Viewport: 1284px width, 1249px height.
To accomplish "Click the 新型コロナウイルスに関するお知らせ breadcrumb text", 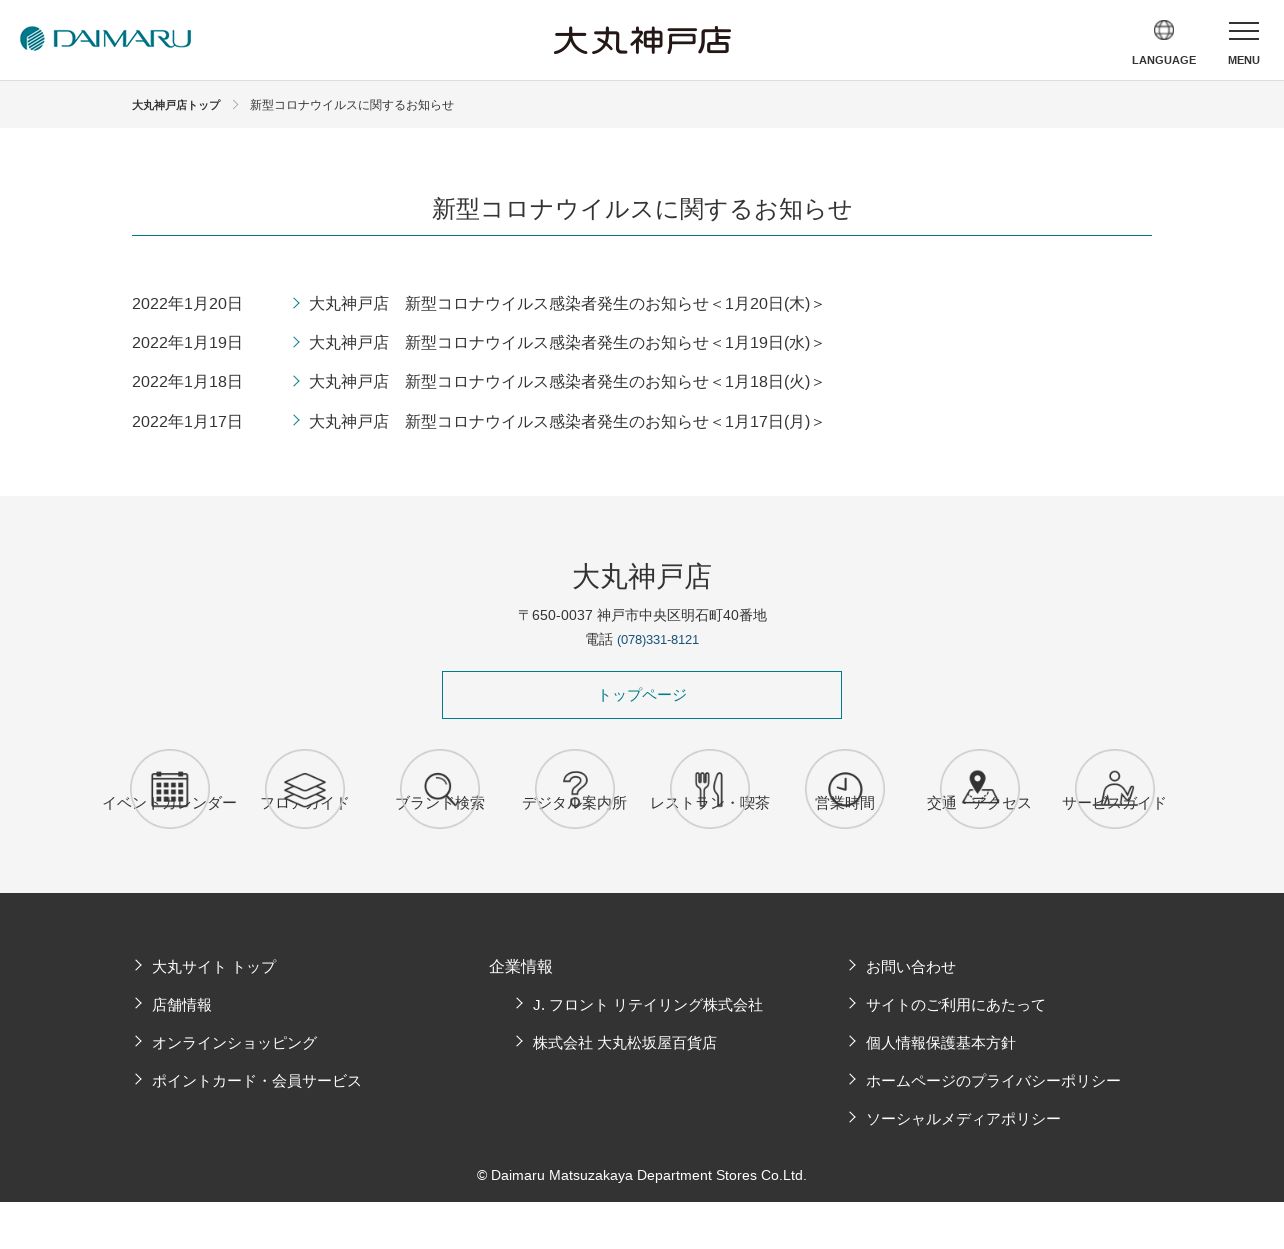I will (x=352, y=105).
